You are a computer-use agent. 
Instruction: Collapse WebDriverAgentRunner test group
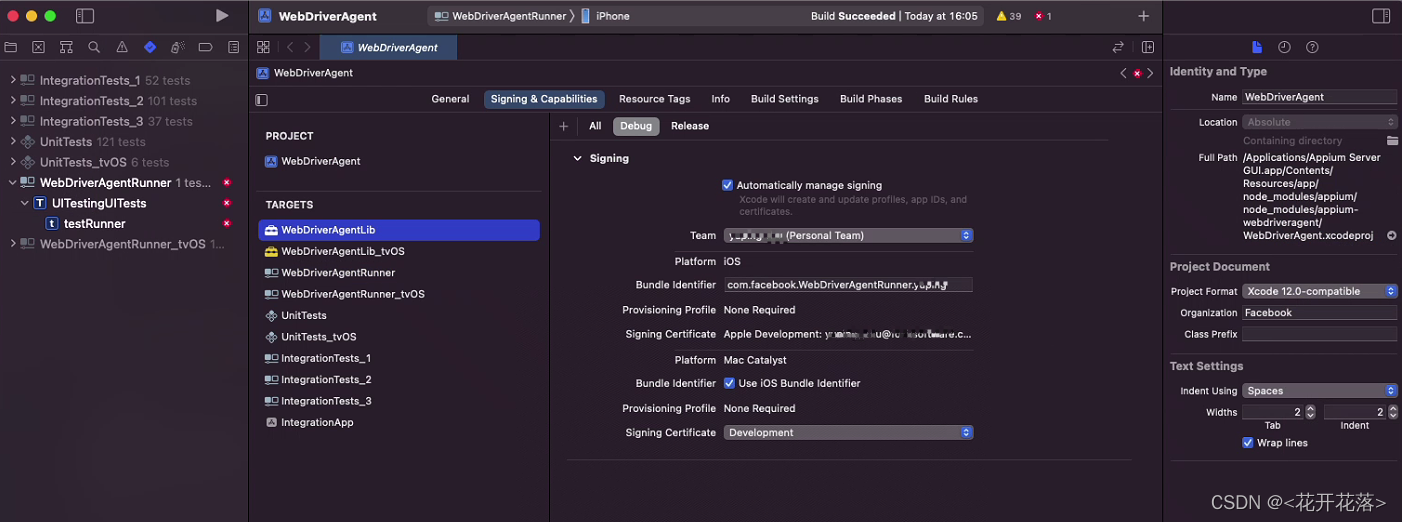tap(12, 183)
